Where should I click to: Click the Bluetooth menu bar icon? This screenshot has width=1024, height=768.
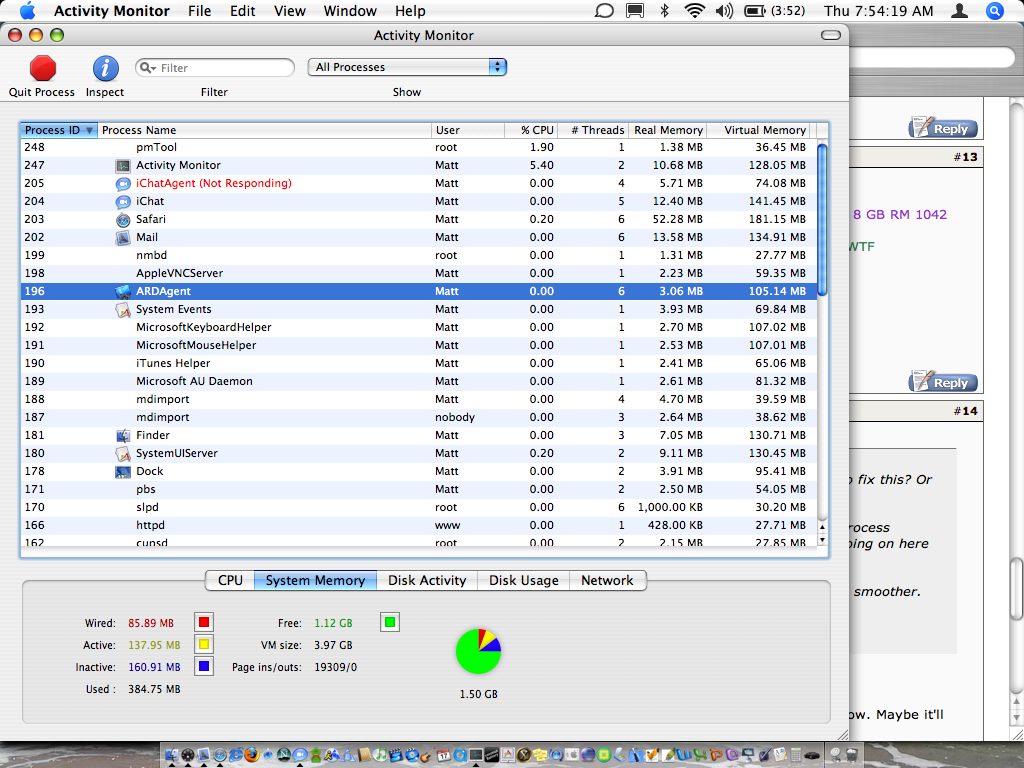[665, 10]
